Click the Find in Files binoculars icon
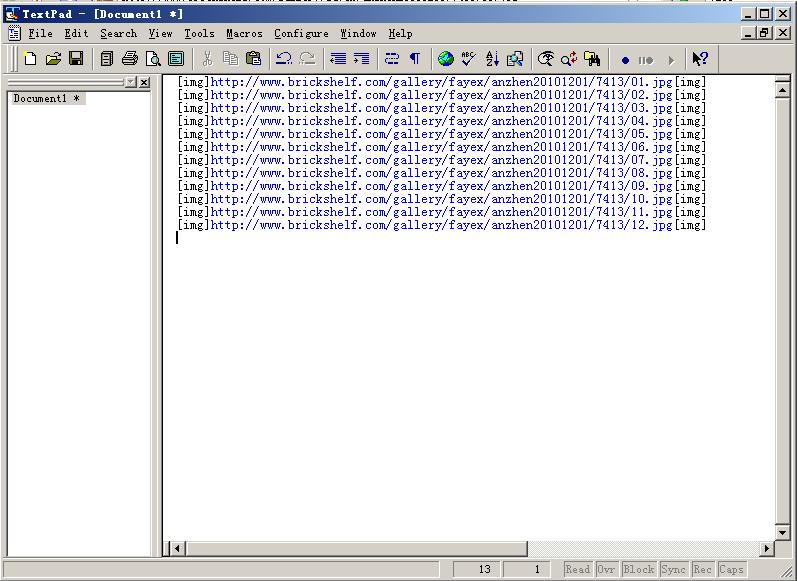 (592, 59)
